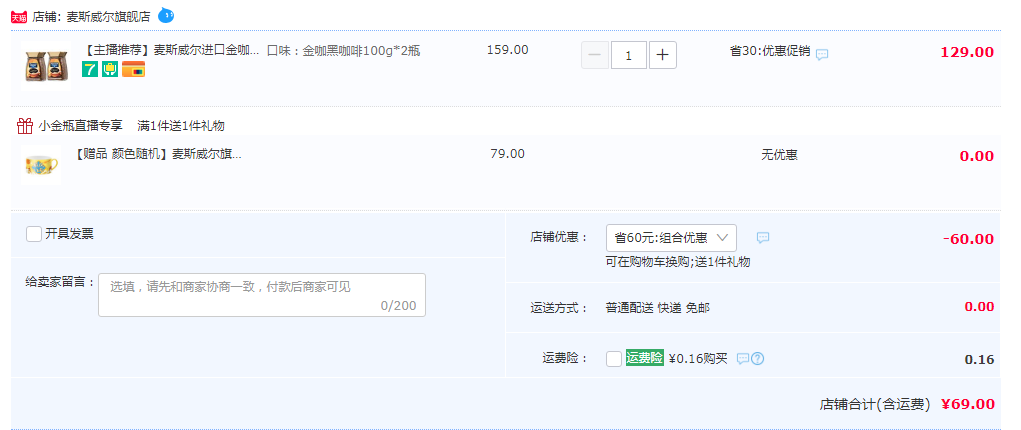Increase coffee quantity with the plus button
1021x430 pixels.
pyautogui.click(x=663, y=55)
